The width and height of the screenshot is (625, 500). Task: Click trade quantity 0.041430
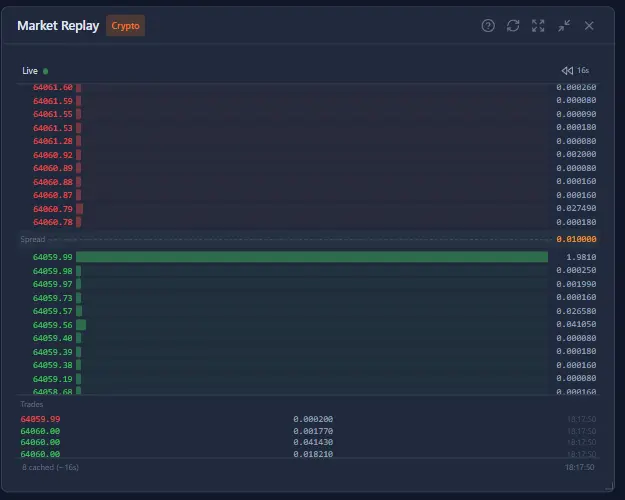(313, 442)
